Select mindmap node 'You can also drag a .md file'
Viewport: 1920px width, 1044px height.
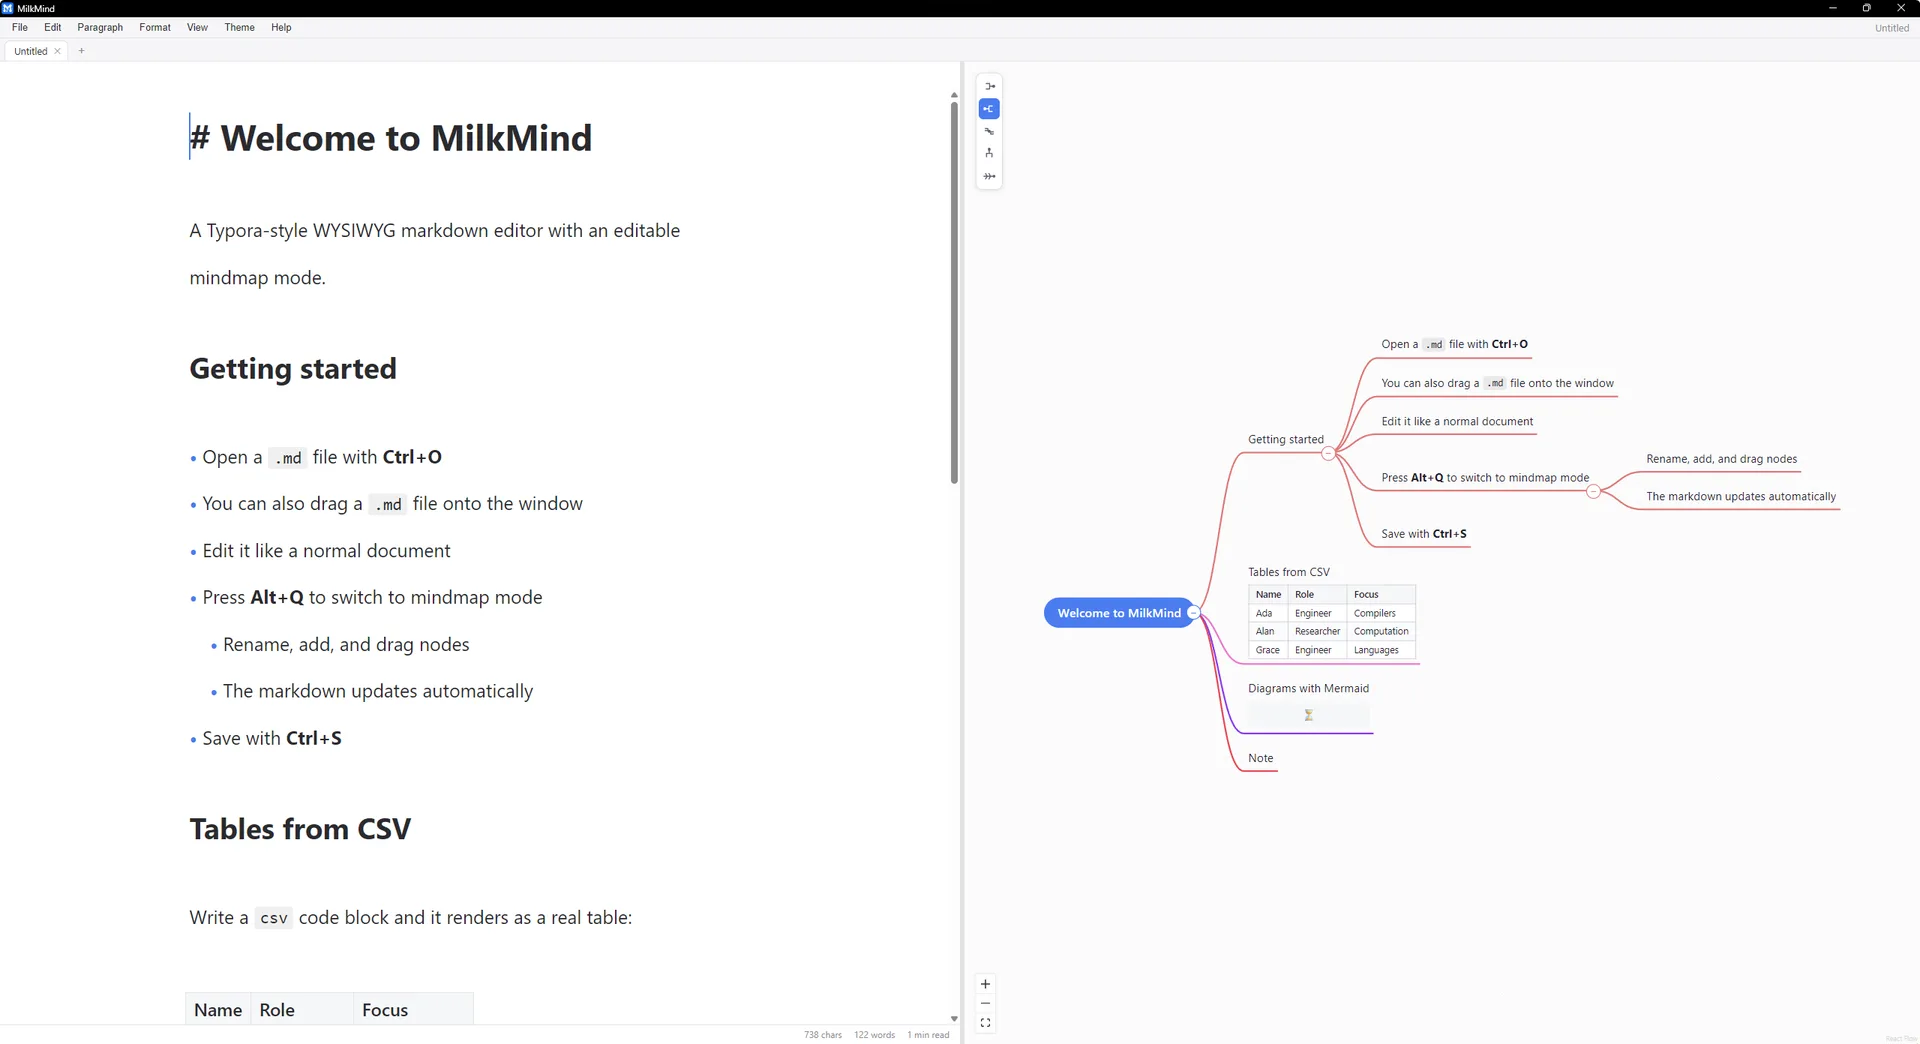click(1497, 383)
